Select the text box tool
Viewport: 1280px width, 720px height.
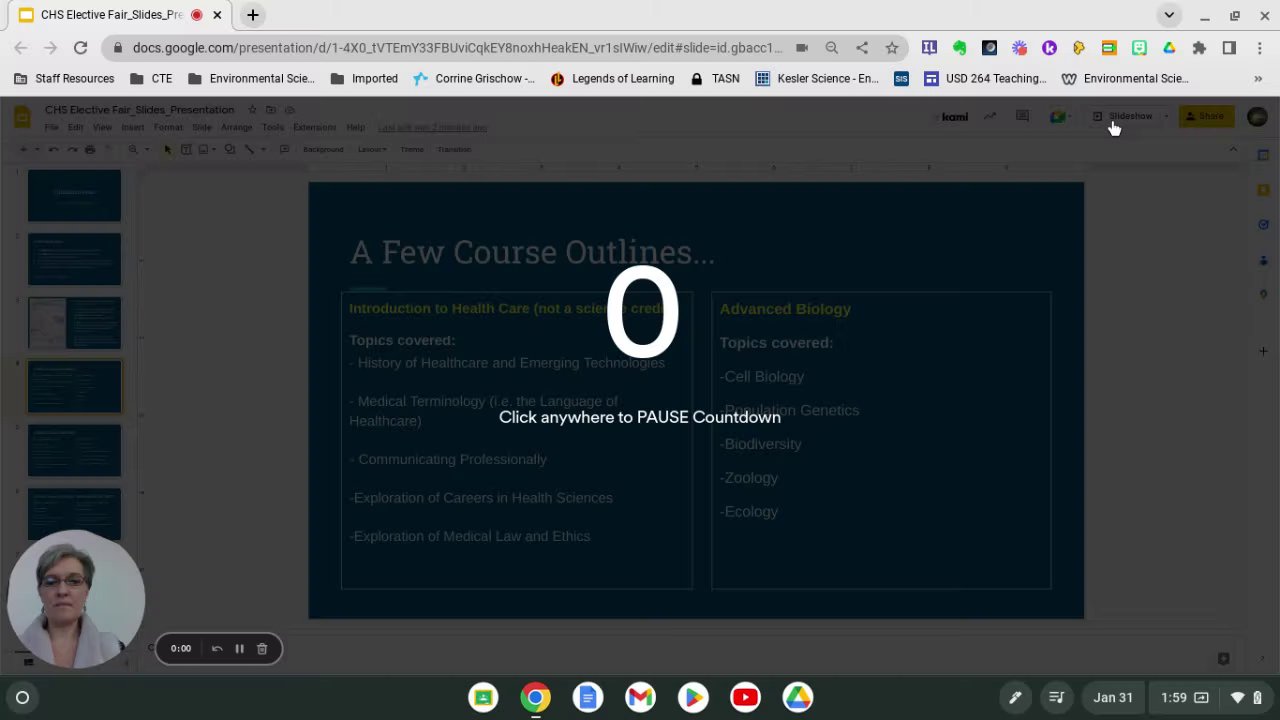tap(186, 149)
